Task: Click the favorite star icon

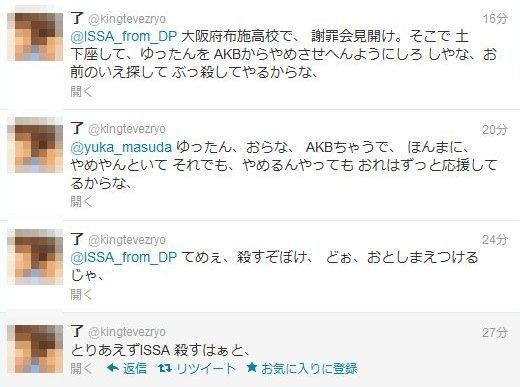Action: click(252, 368)
